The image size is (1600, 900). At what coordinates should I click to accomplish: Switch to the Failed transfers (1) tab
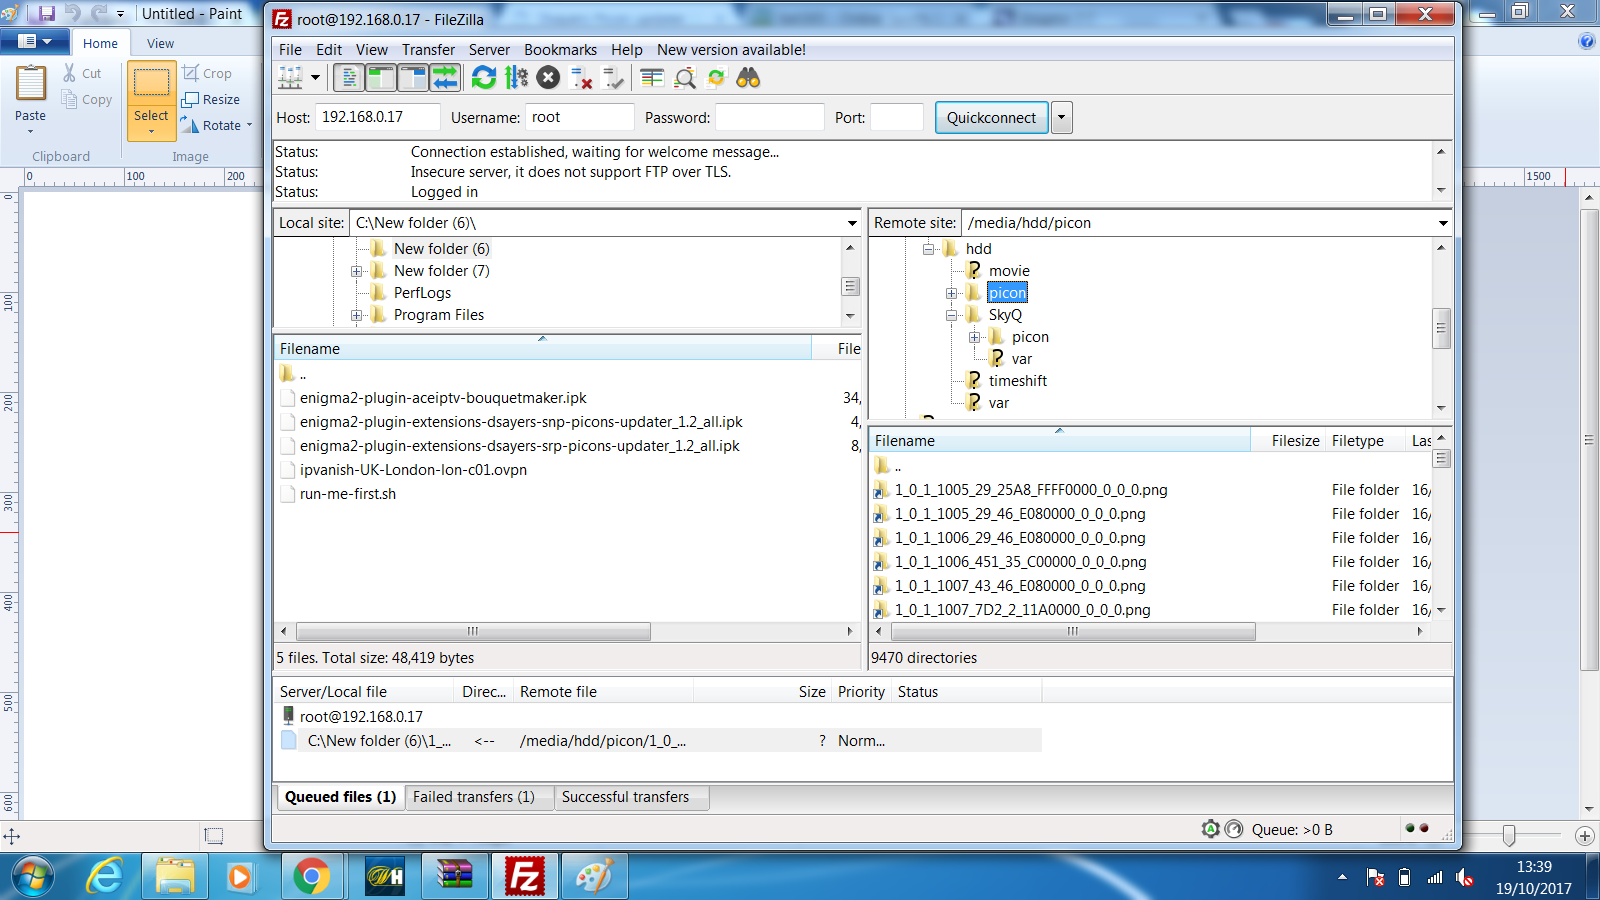coord(474,797)
